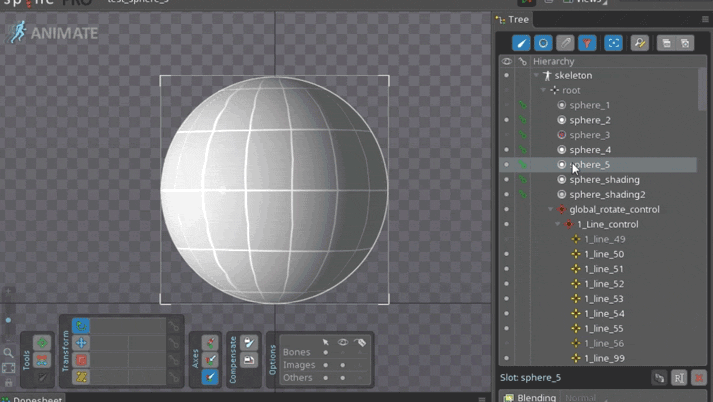Collapse the skeleton tree node
Viewport: 713px width, 402px height.
[x=536, y=75]
